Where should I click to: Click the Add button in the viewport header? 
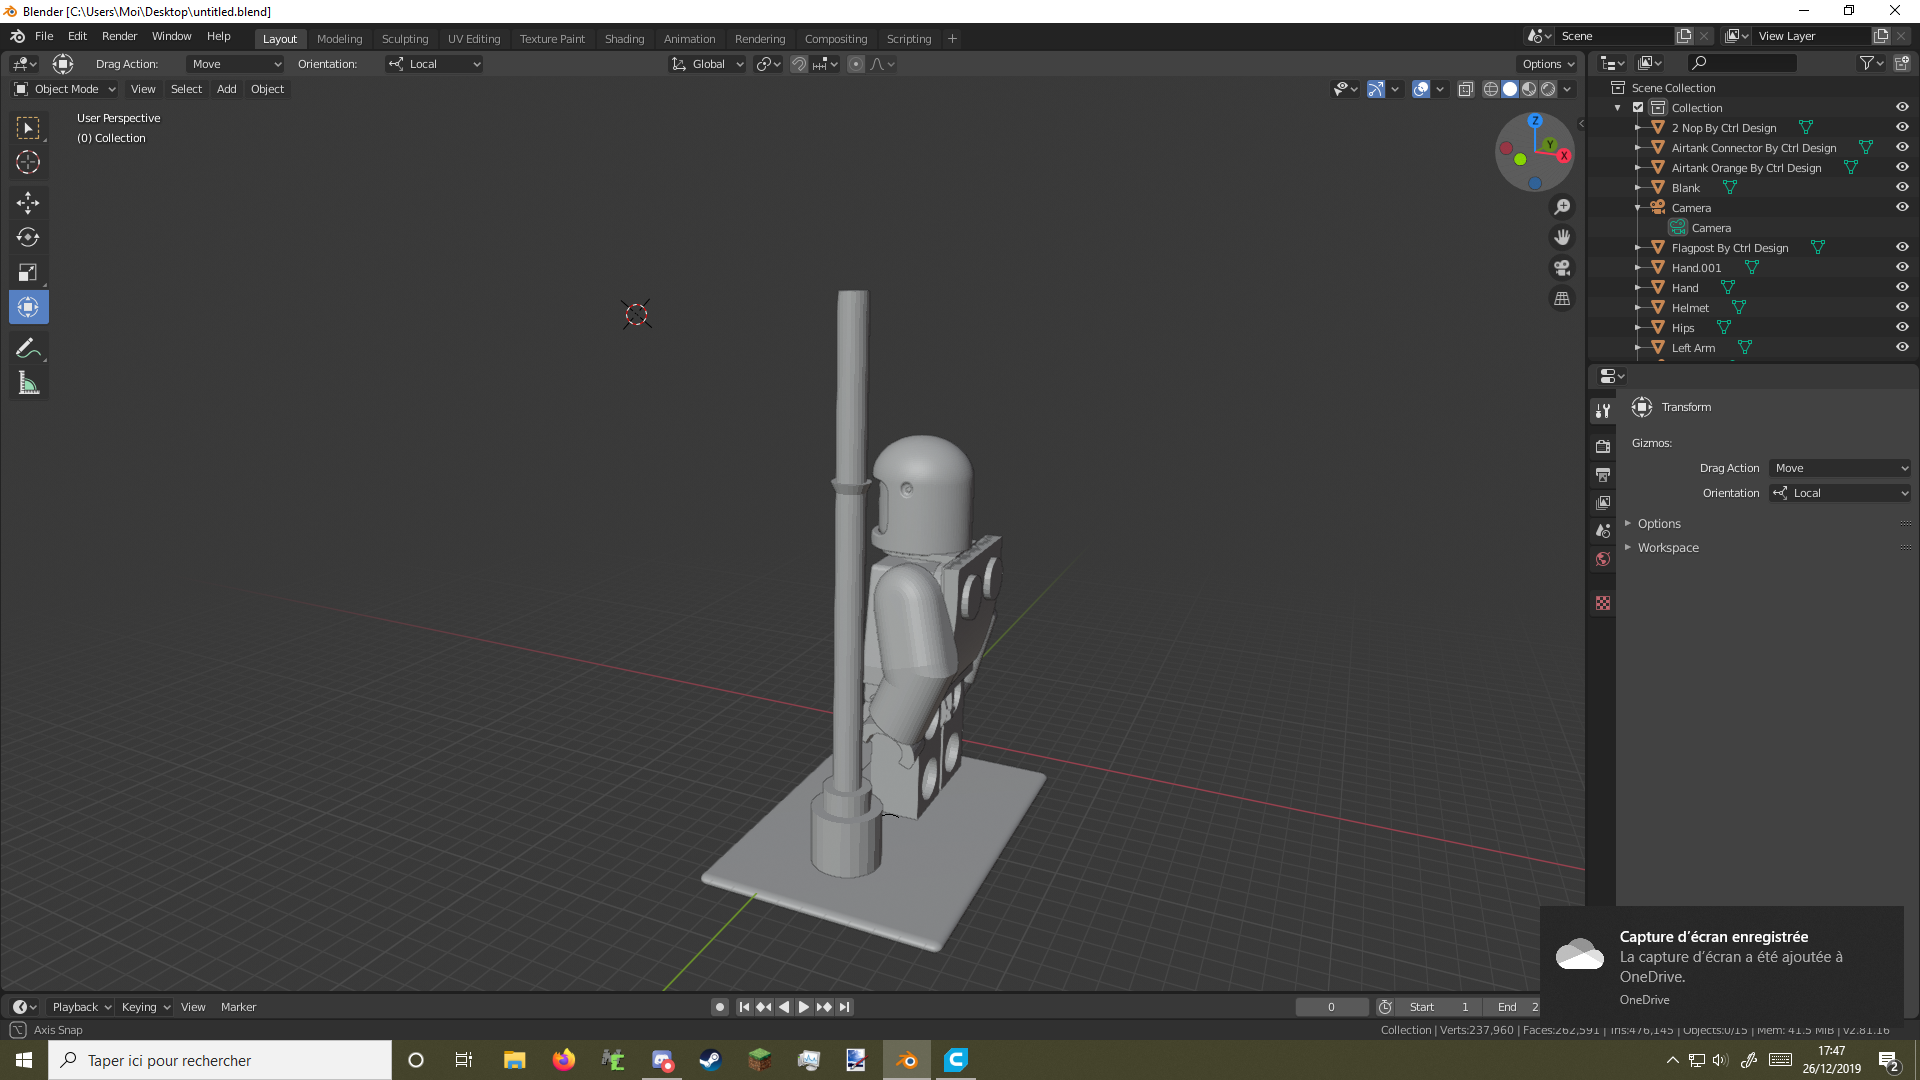[x=226, y=89]
